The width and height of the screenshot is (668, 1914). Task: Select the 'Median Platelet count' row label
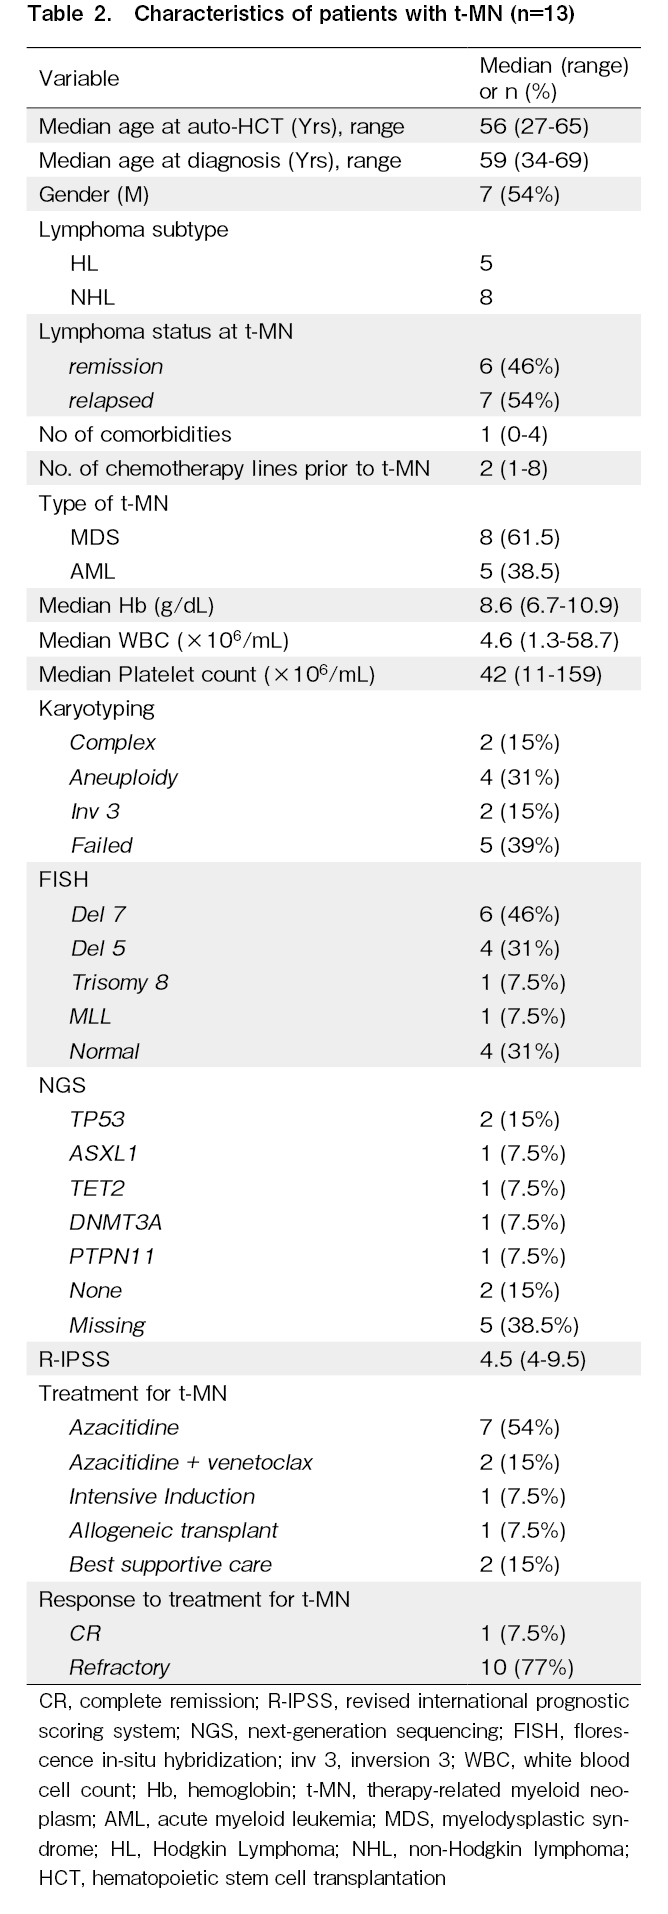[x=207, y=675]
